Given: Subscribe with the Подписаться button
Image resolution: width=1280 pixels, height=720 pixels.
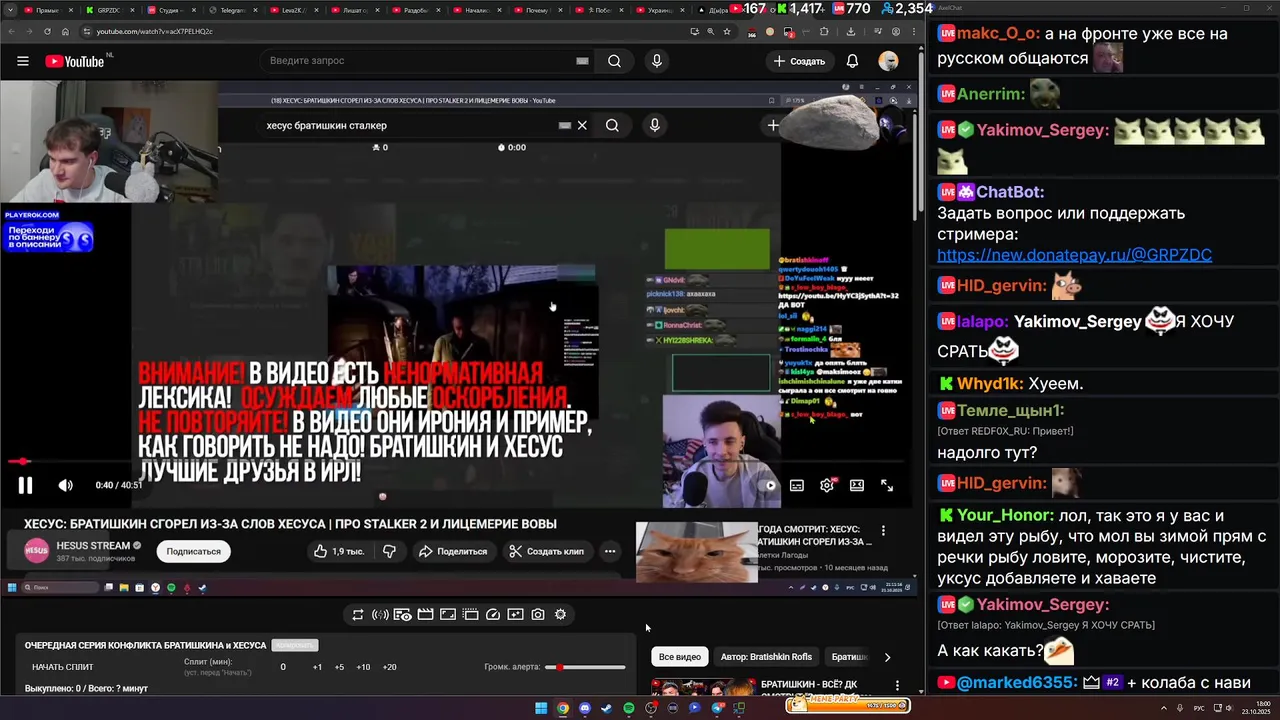Looking at the screenshot, I should [x=193, y=551].
